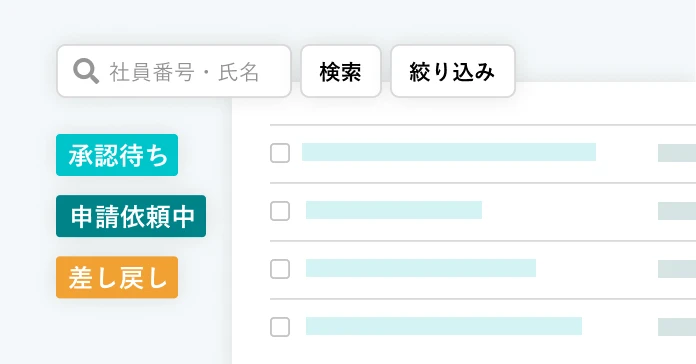This screenshot has height=364, width=696.
Task: Click the gray block at first row's right edge
Action: click(x=677, y=153)
